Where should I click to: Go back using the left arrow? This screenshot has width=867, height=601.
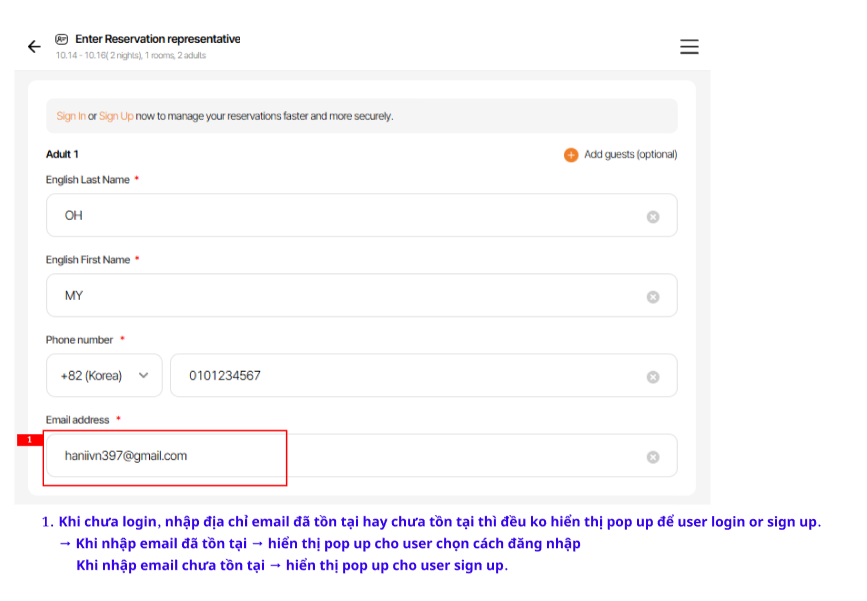[x=34, y=47]
